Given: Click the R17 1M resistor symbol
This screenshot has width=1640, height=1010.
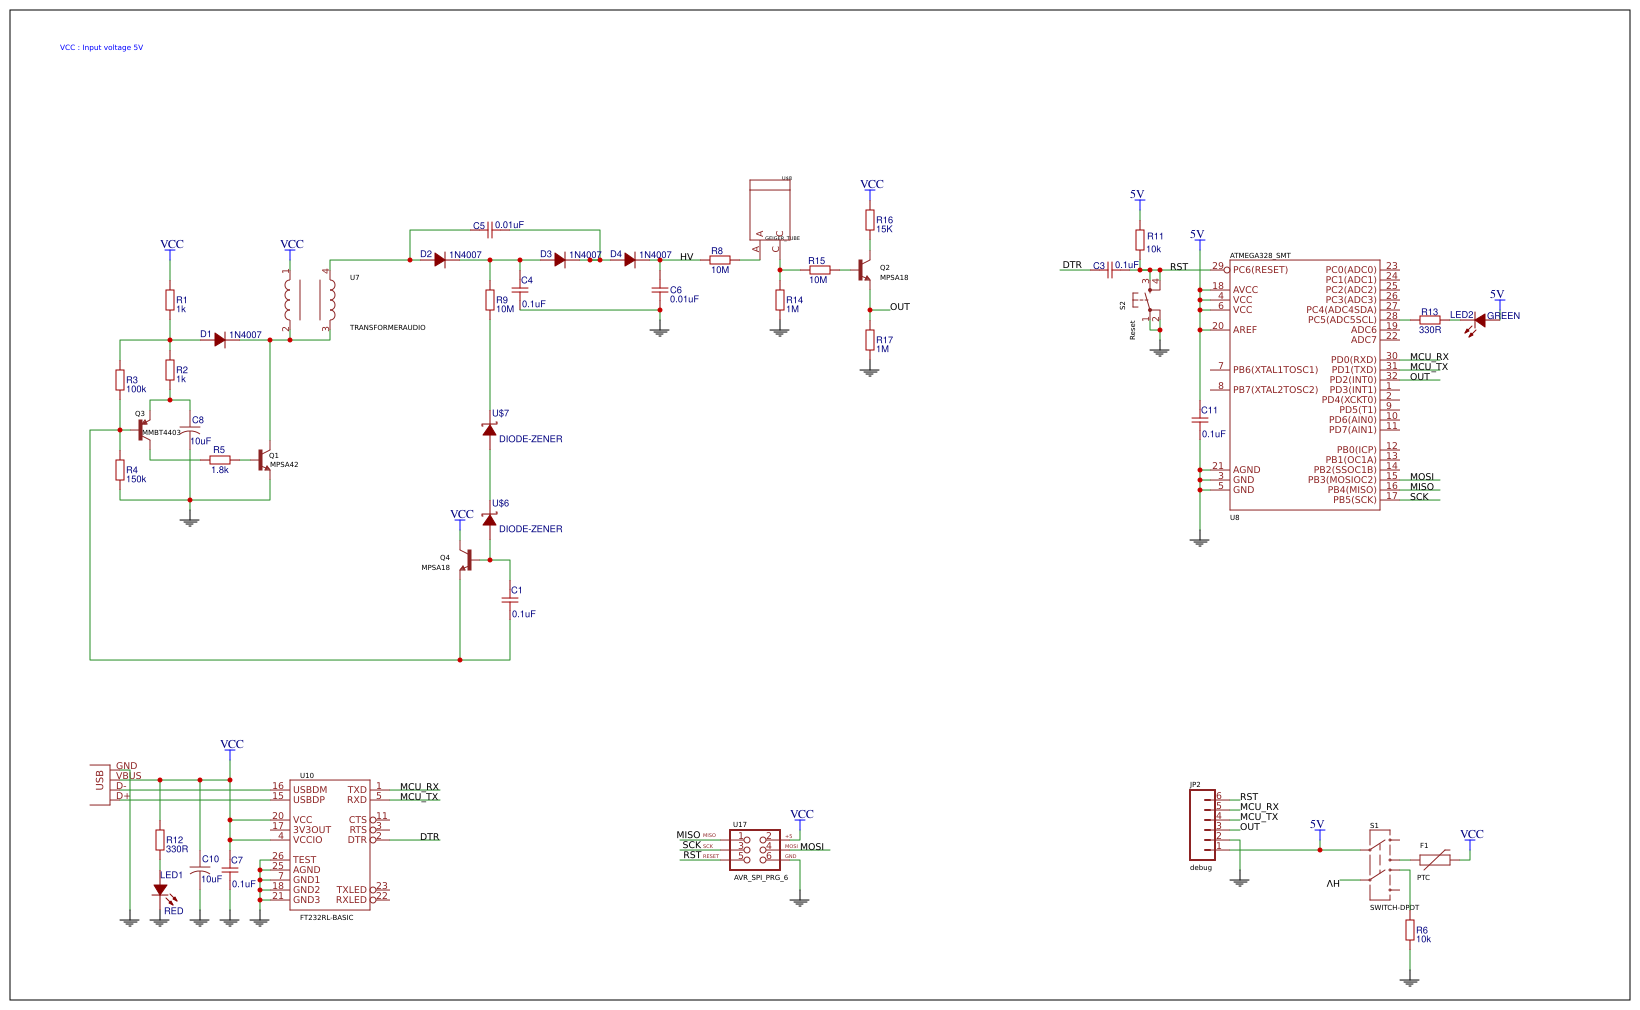Looking at the screenshot, I should tap(870, 340).
